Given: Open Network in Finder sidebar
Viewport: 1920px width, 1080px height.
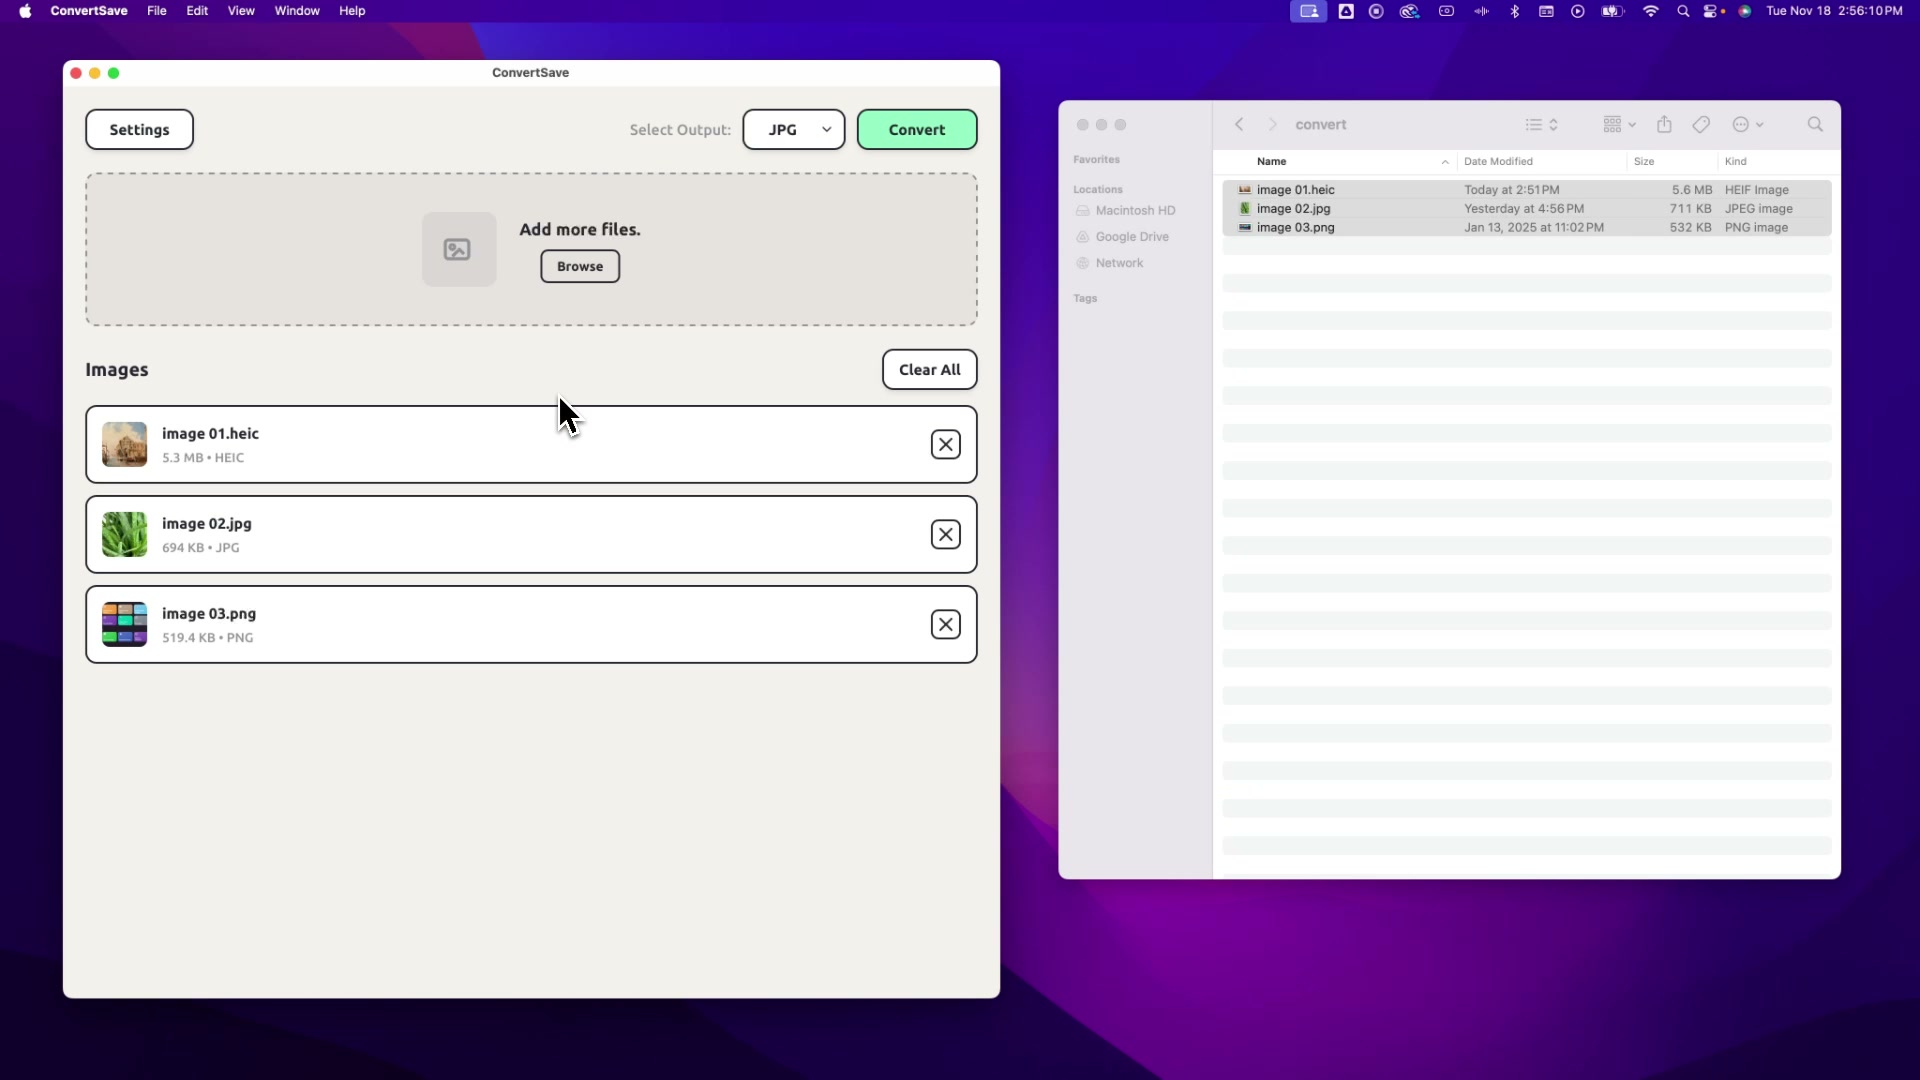Looking at the screenshot, I should (x=1109, y=263).
